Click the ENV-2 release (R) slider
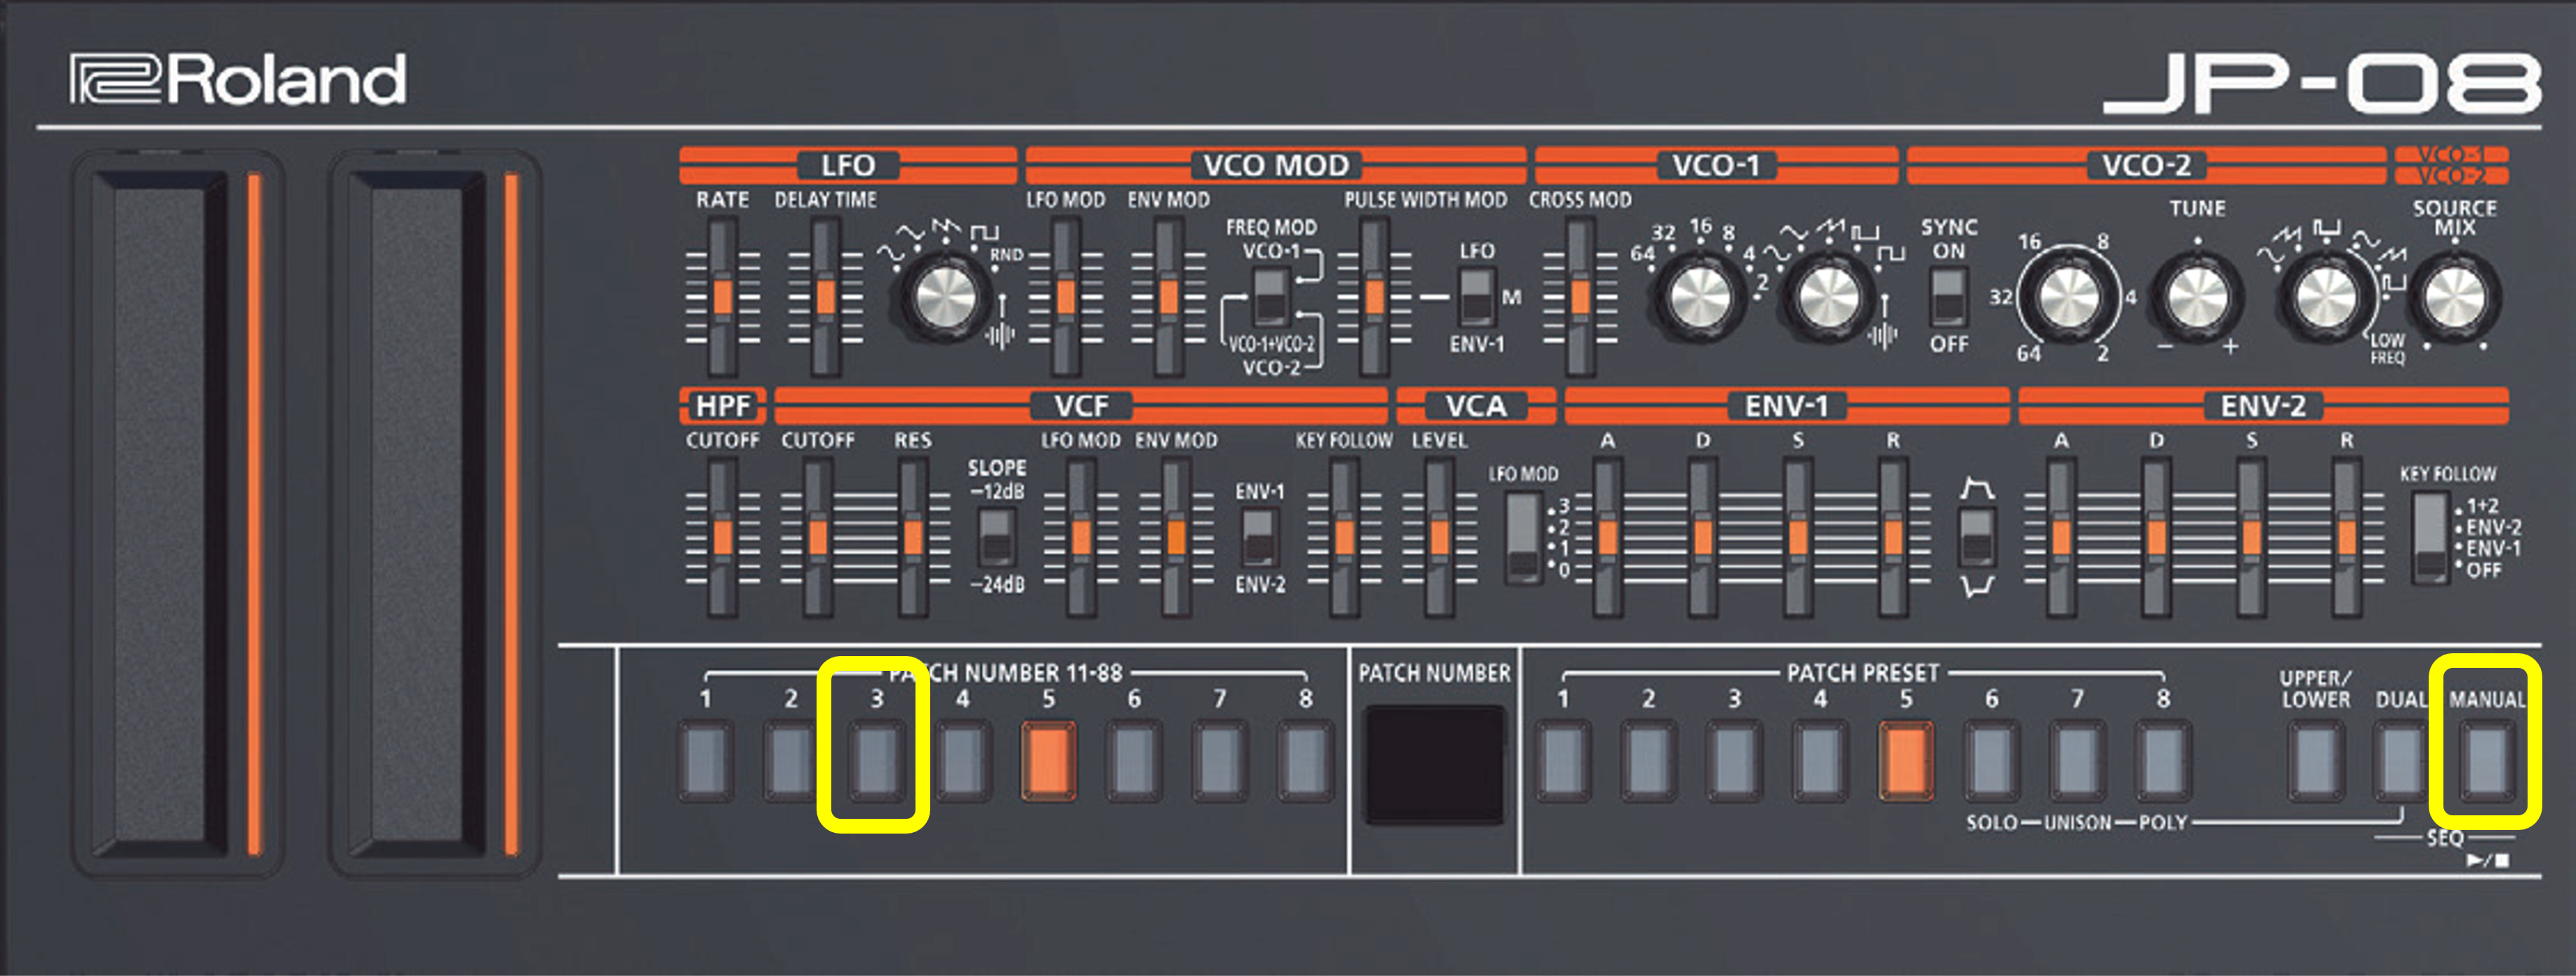 point(2347,538)
